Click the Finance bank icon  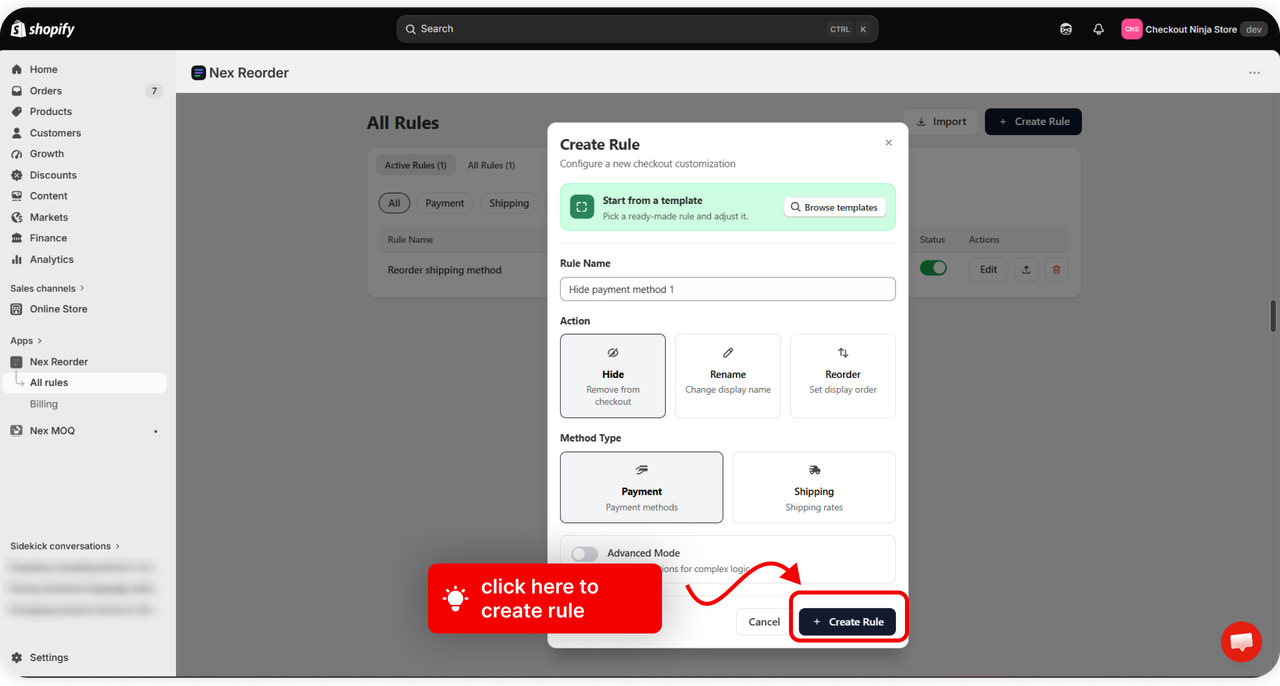(17, 238)
